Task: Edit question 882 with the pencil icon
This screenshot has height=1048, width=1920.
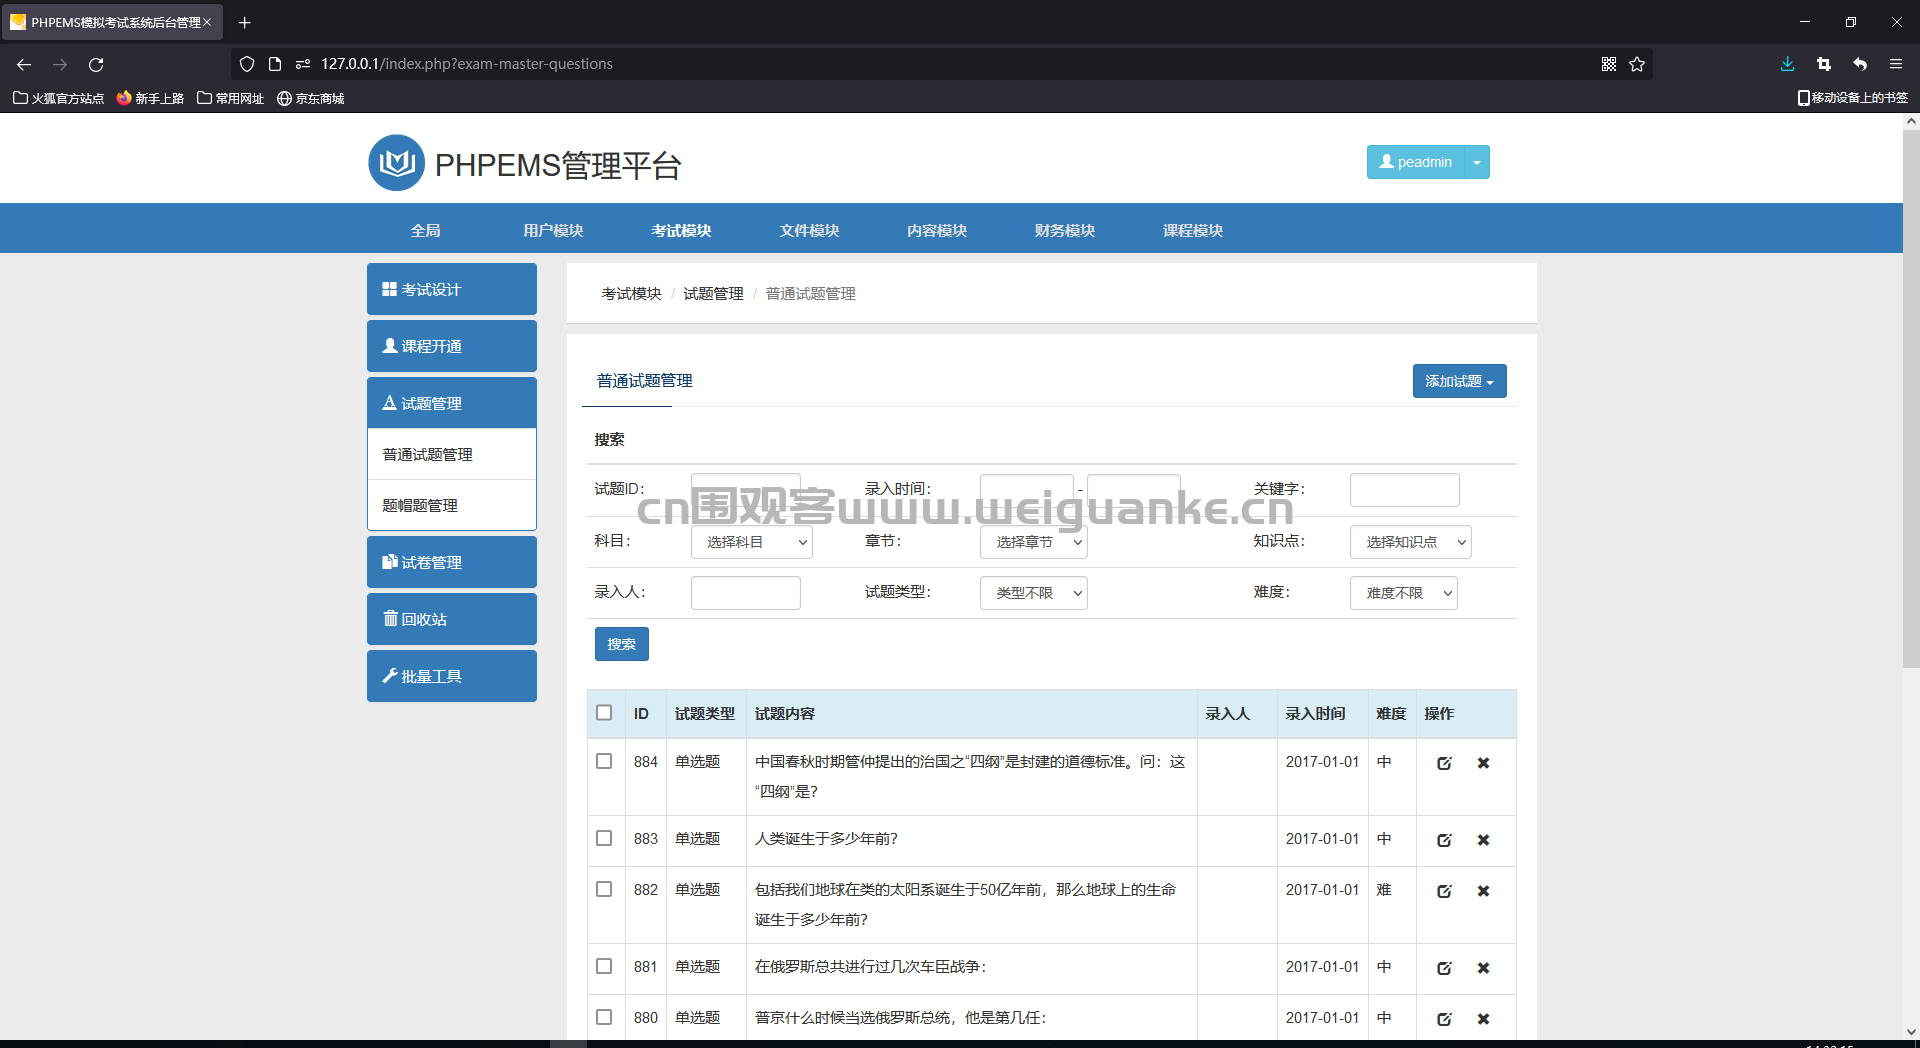Action: click(x=1444, y=891)
